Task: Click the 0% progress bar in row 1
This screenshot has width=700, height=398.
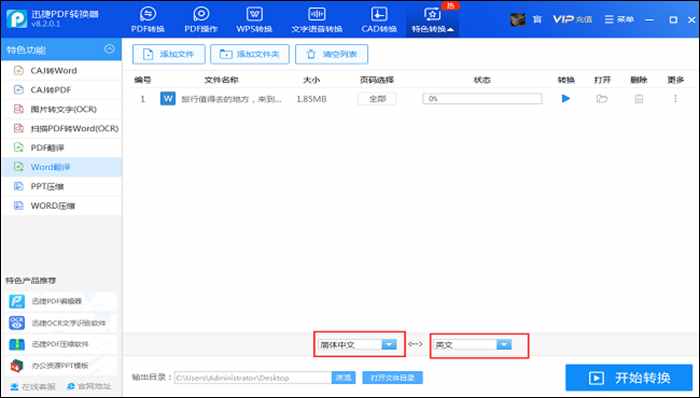Action: (x=482, y=99)
